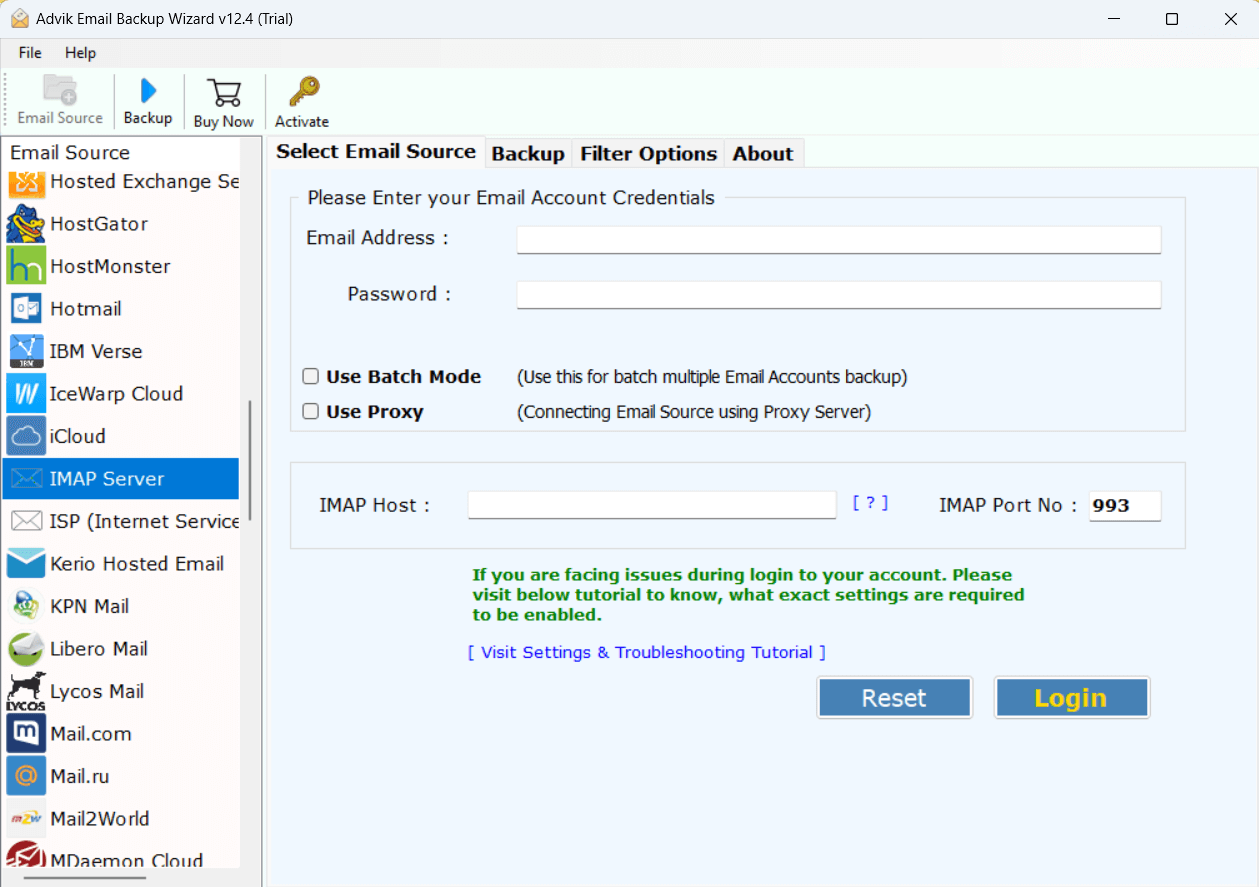Select the HostGator list entry text
The image size is (1259, 887).
coord(99,224)
